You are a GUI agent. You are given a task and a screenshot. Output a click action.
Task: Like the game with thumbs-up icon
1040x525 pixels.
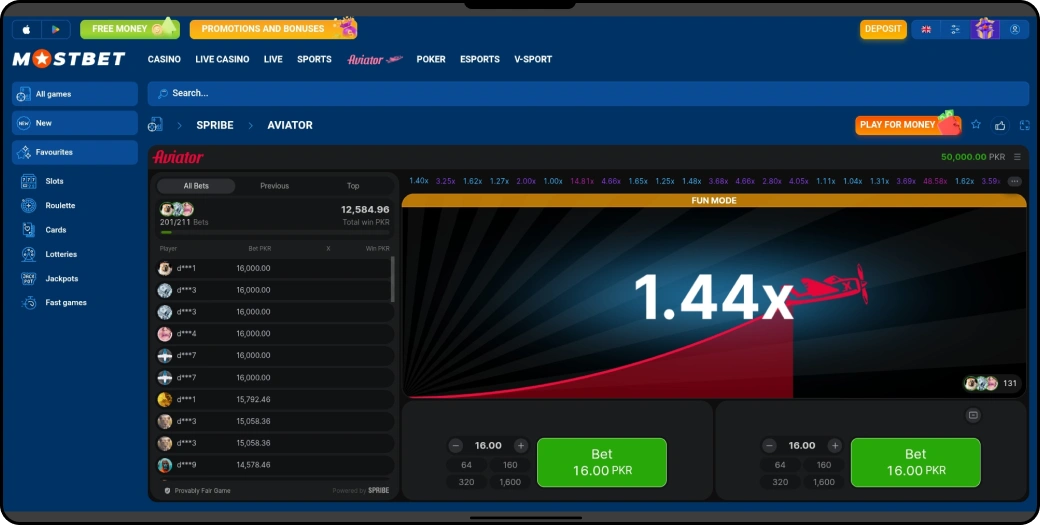(1000, 125)
